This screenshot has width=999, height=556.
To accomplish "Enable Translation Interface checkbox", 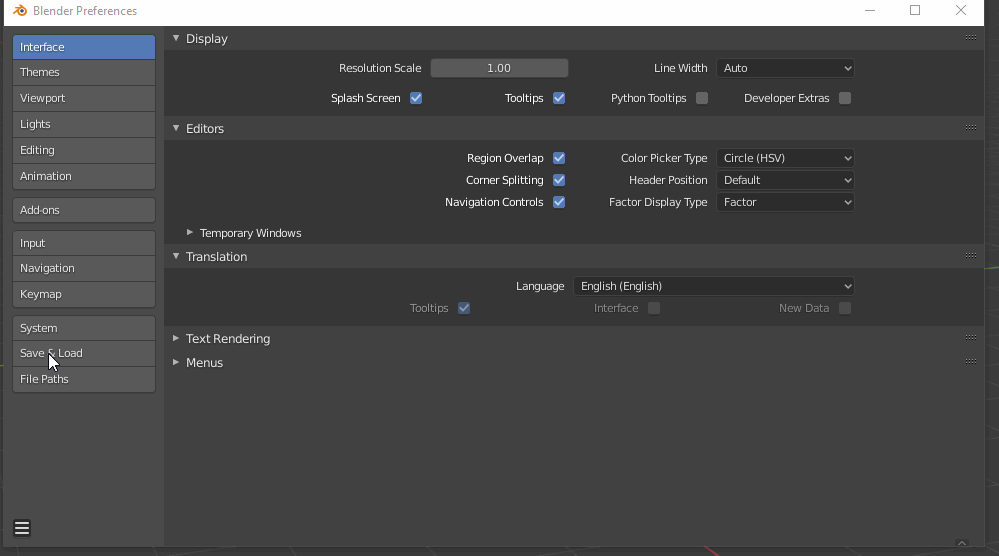I will tap(654, 308).
